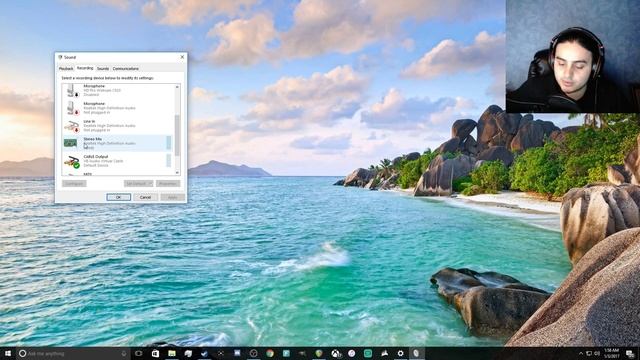The image size is (640, 360).
Task: Select the Stereo Mix sound card icon
Action: 71,143
